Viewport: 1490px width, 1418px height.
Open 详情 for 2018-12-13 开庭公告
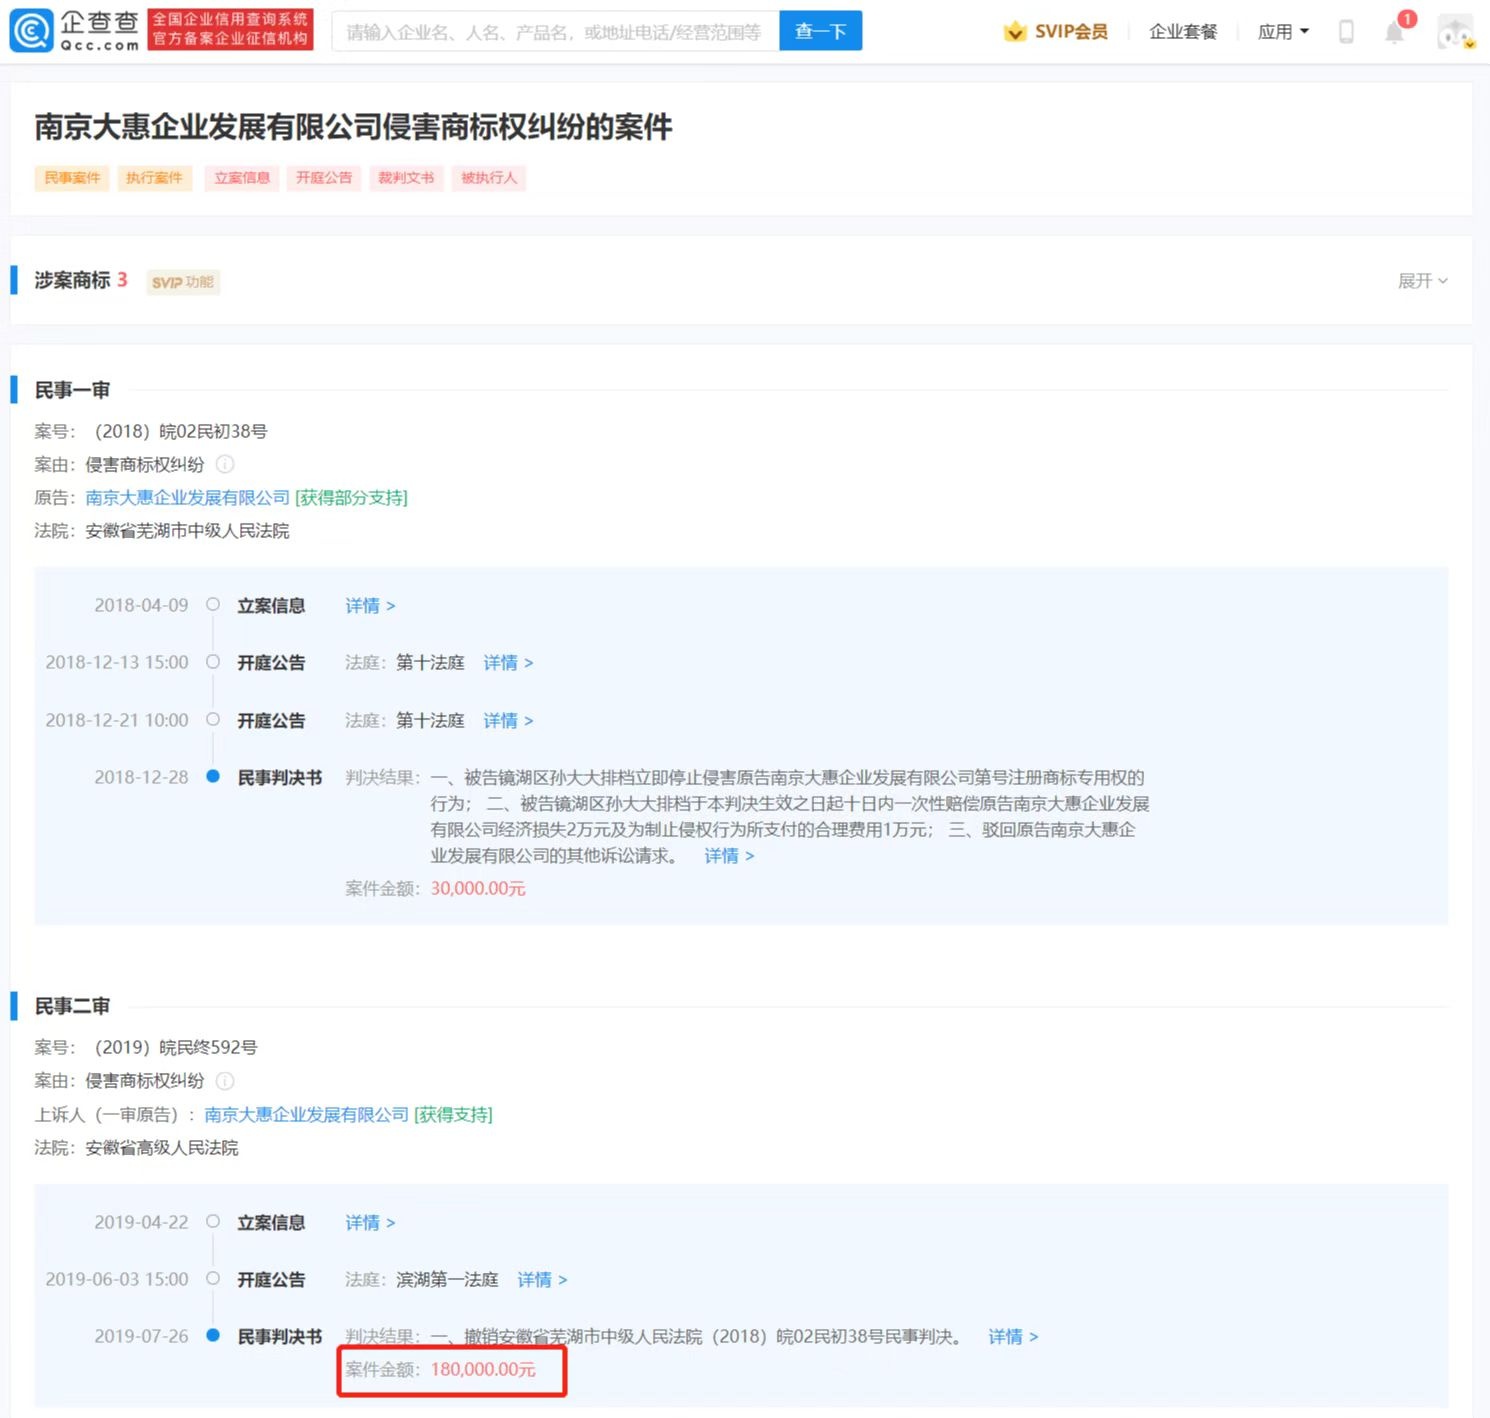point(508,663)
